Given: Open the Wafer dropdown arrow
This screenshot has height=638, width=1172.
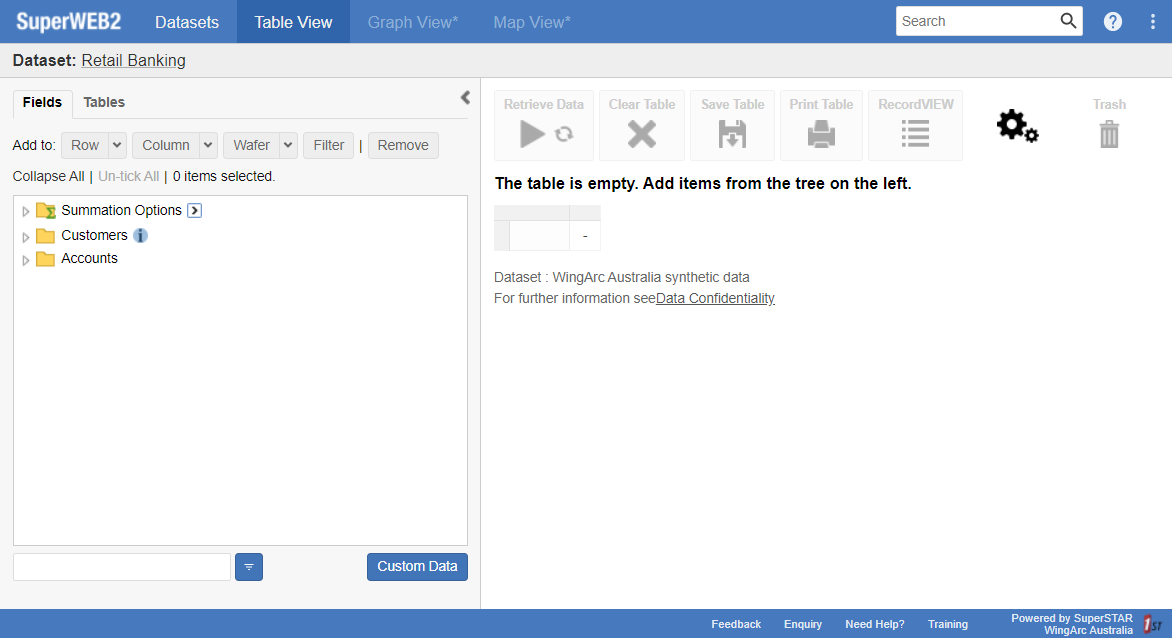Looking at the screenshot, I should pos(288,145).
